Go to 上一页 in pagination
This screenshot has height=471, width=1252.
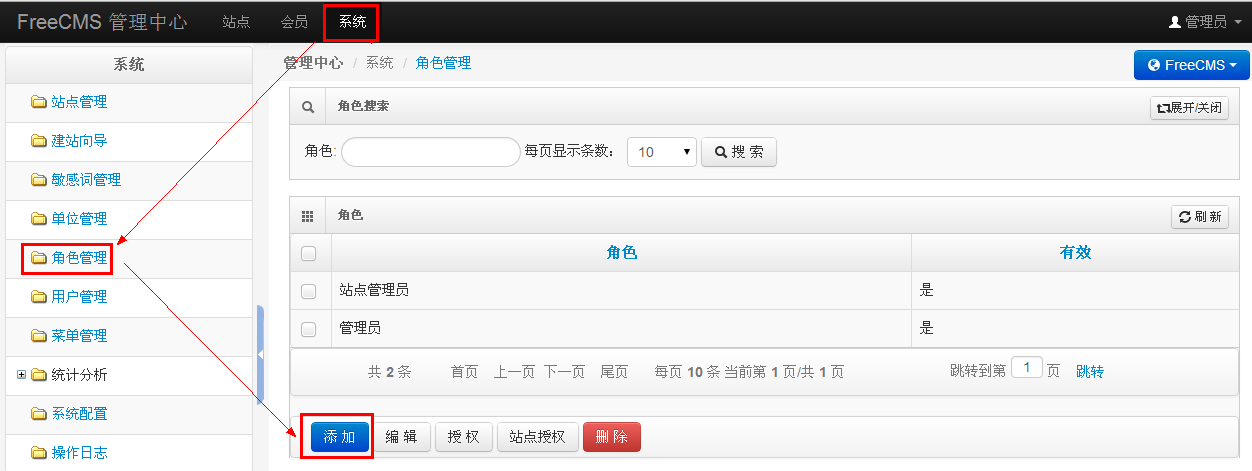point(515,372)
